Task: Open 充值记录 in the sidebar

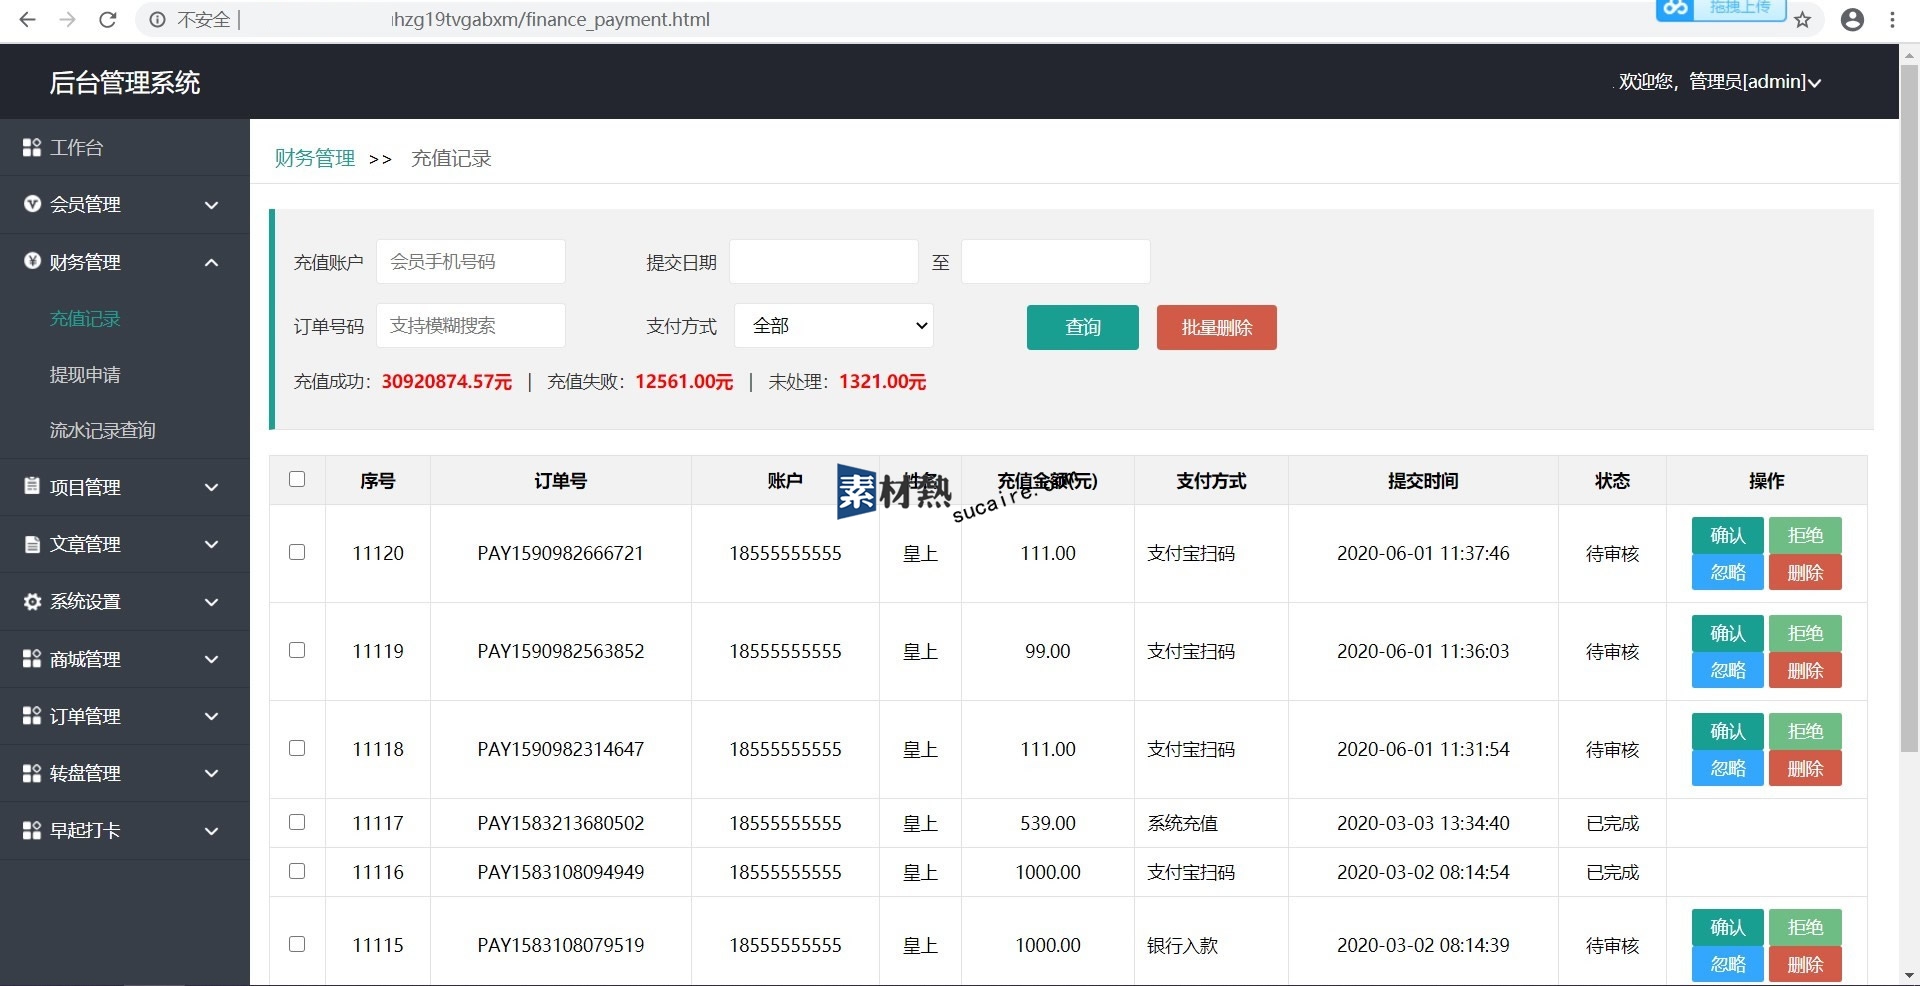Action: 85,318
